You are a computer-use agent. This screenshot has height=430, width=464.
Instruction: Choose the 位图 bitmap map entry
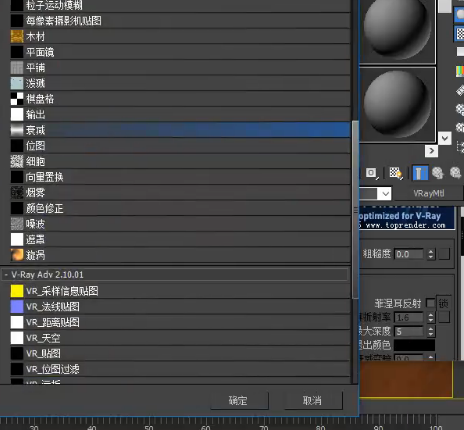tap(180, 146)
